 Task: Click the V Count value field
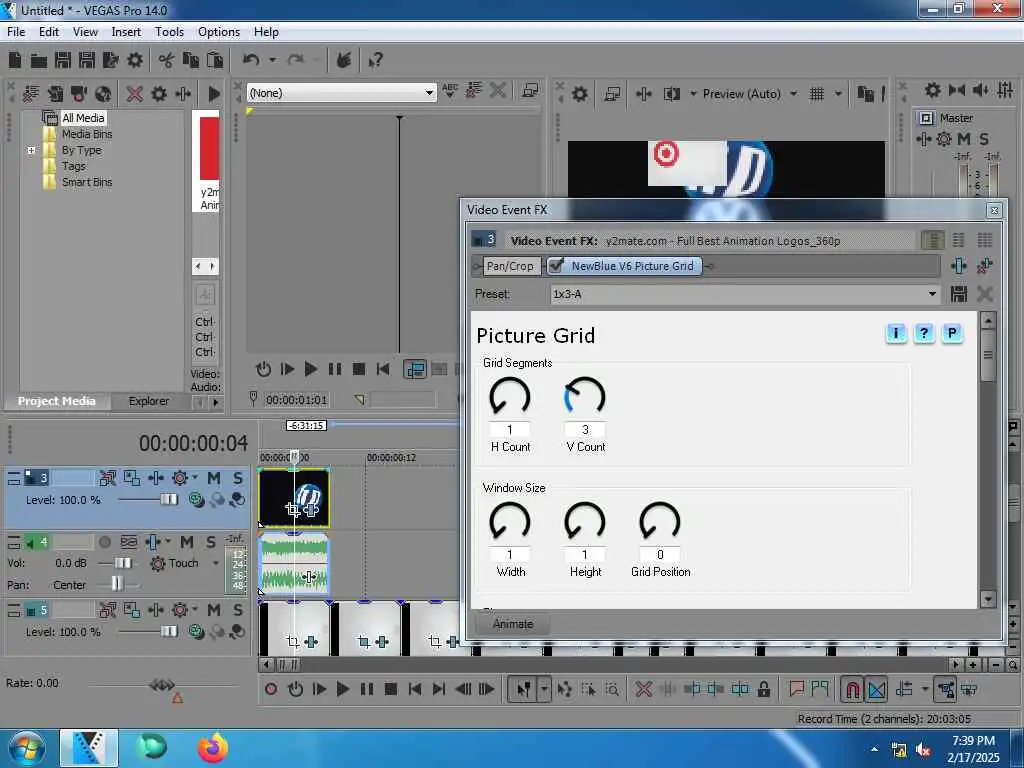coord(585,430)
